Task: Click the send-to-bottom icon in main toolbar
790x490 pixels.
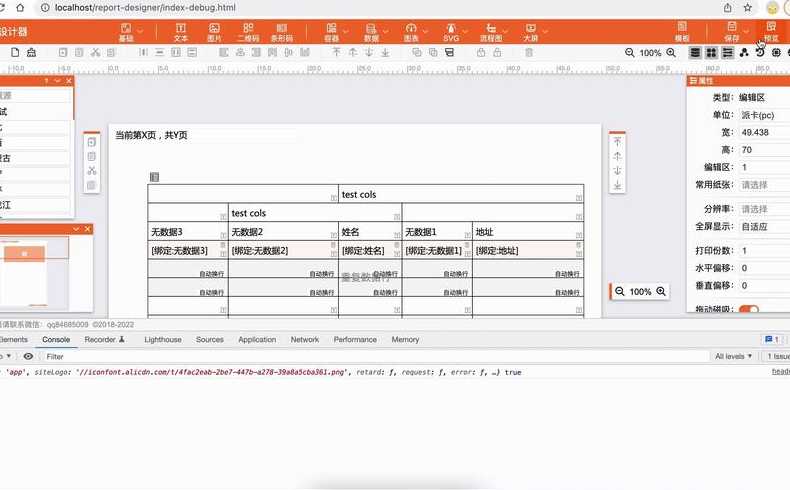Action: click(x=385, y=52)
